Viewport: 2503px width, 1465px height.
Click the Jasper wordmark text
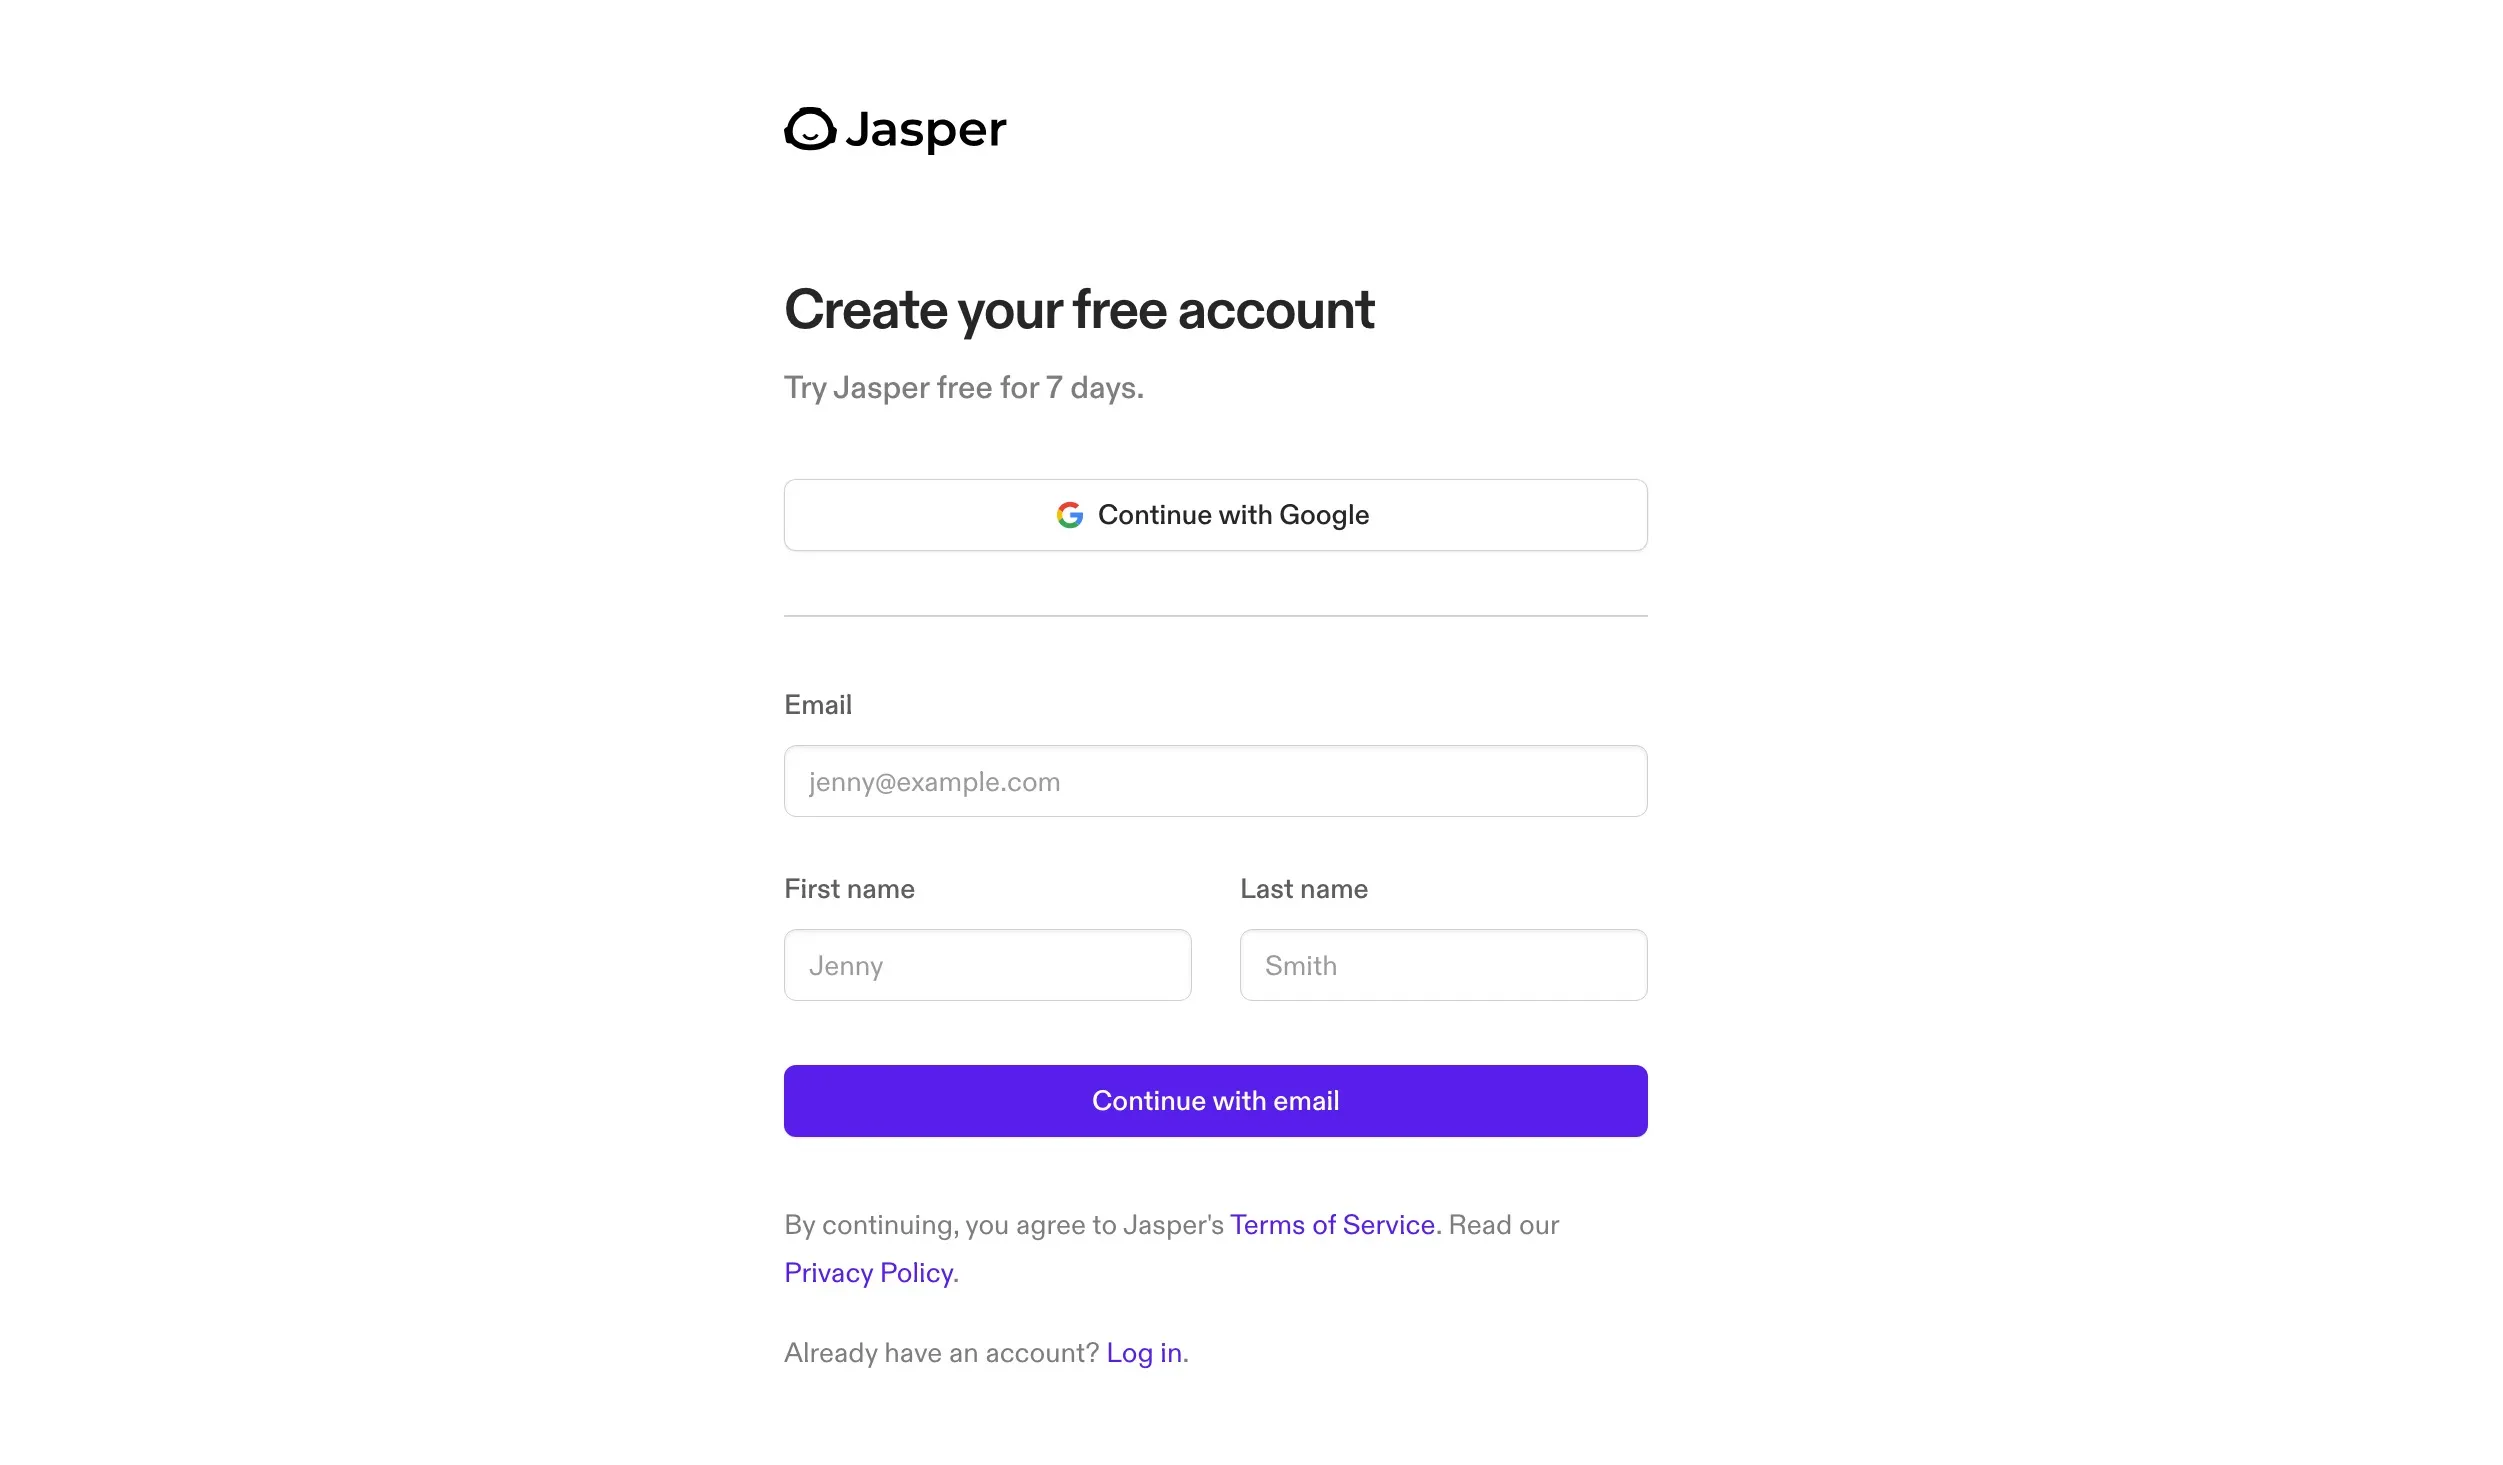pos(925,130)
